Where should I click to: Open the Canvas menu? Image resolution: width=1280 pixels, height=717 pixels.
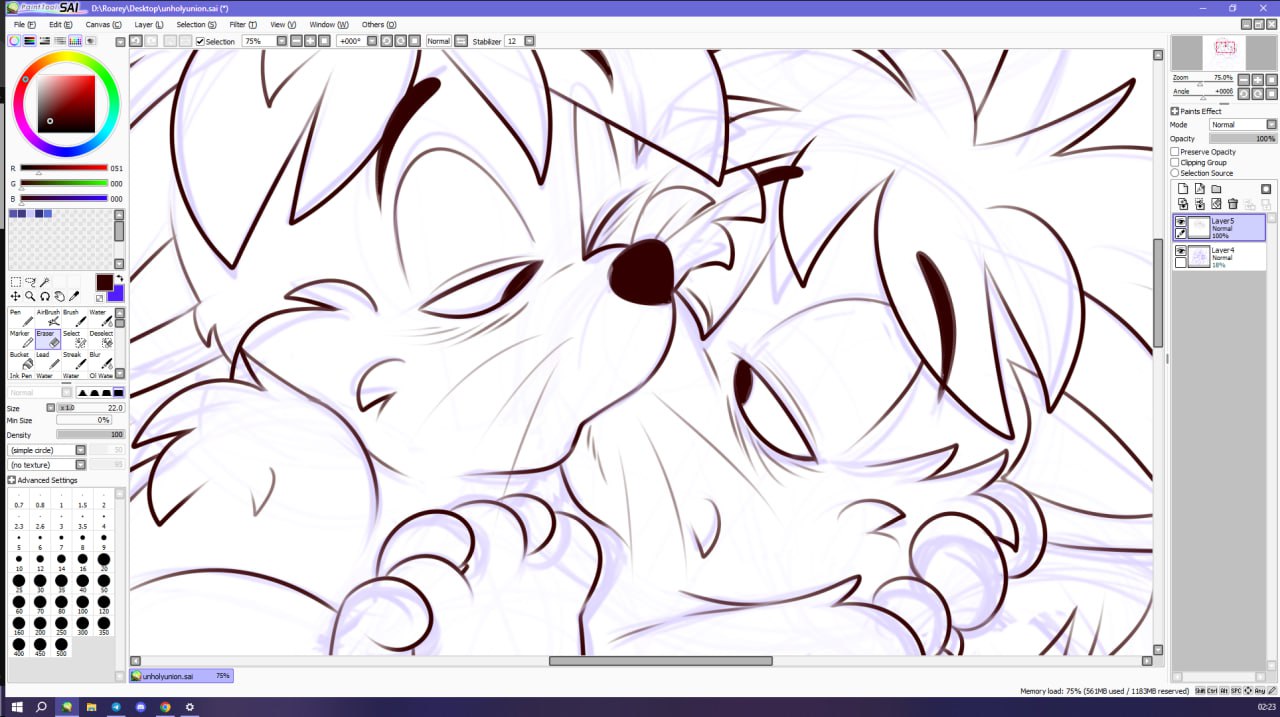(103, 24)
